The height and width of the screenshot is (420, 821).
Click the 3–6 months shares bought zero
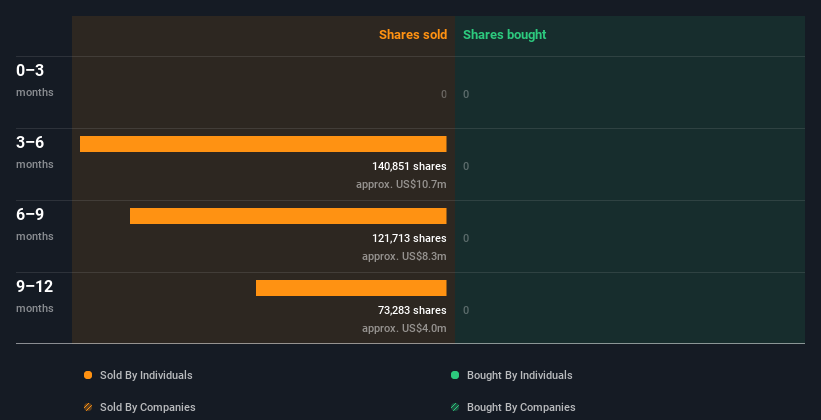[466, 167]
